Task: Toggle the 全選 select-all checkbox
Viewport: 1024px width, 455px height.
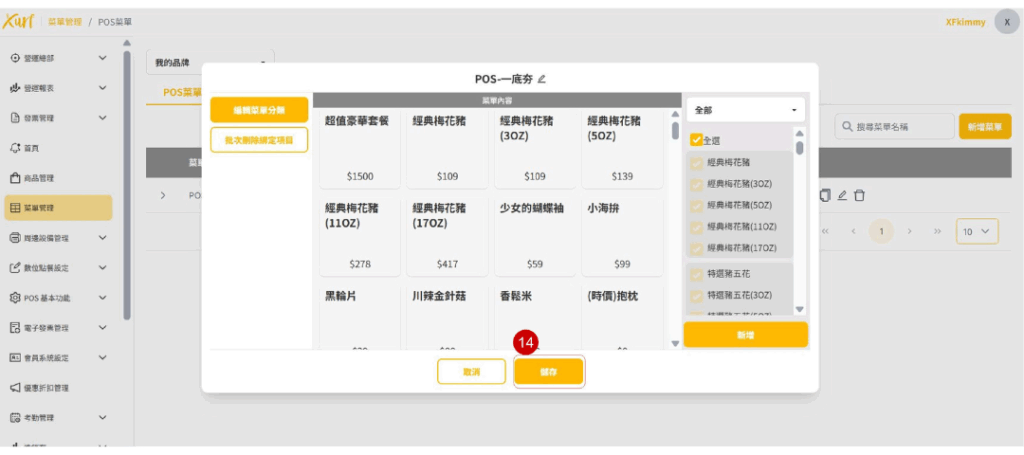Action: coord(697,140)
